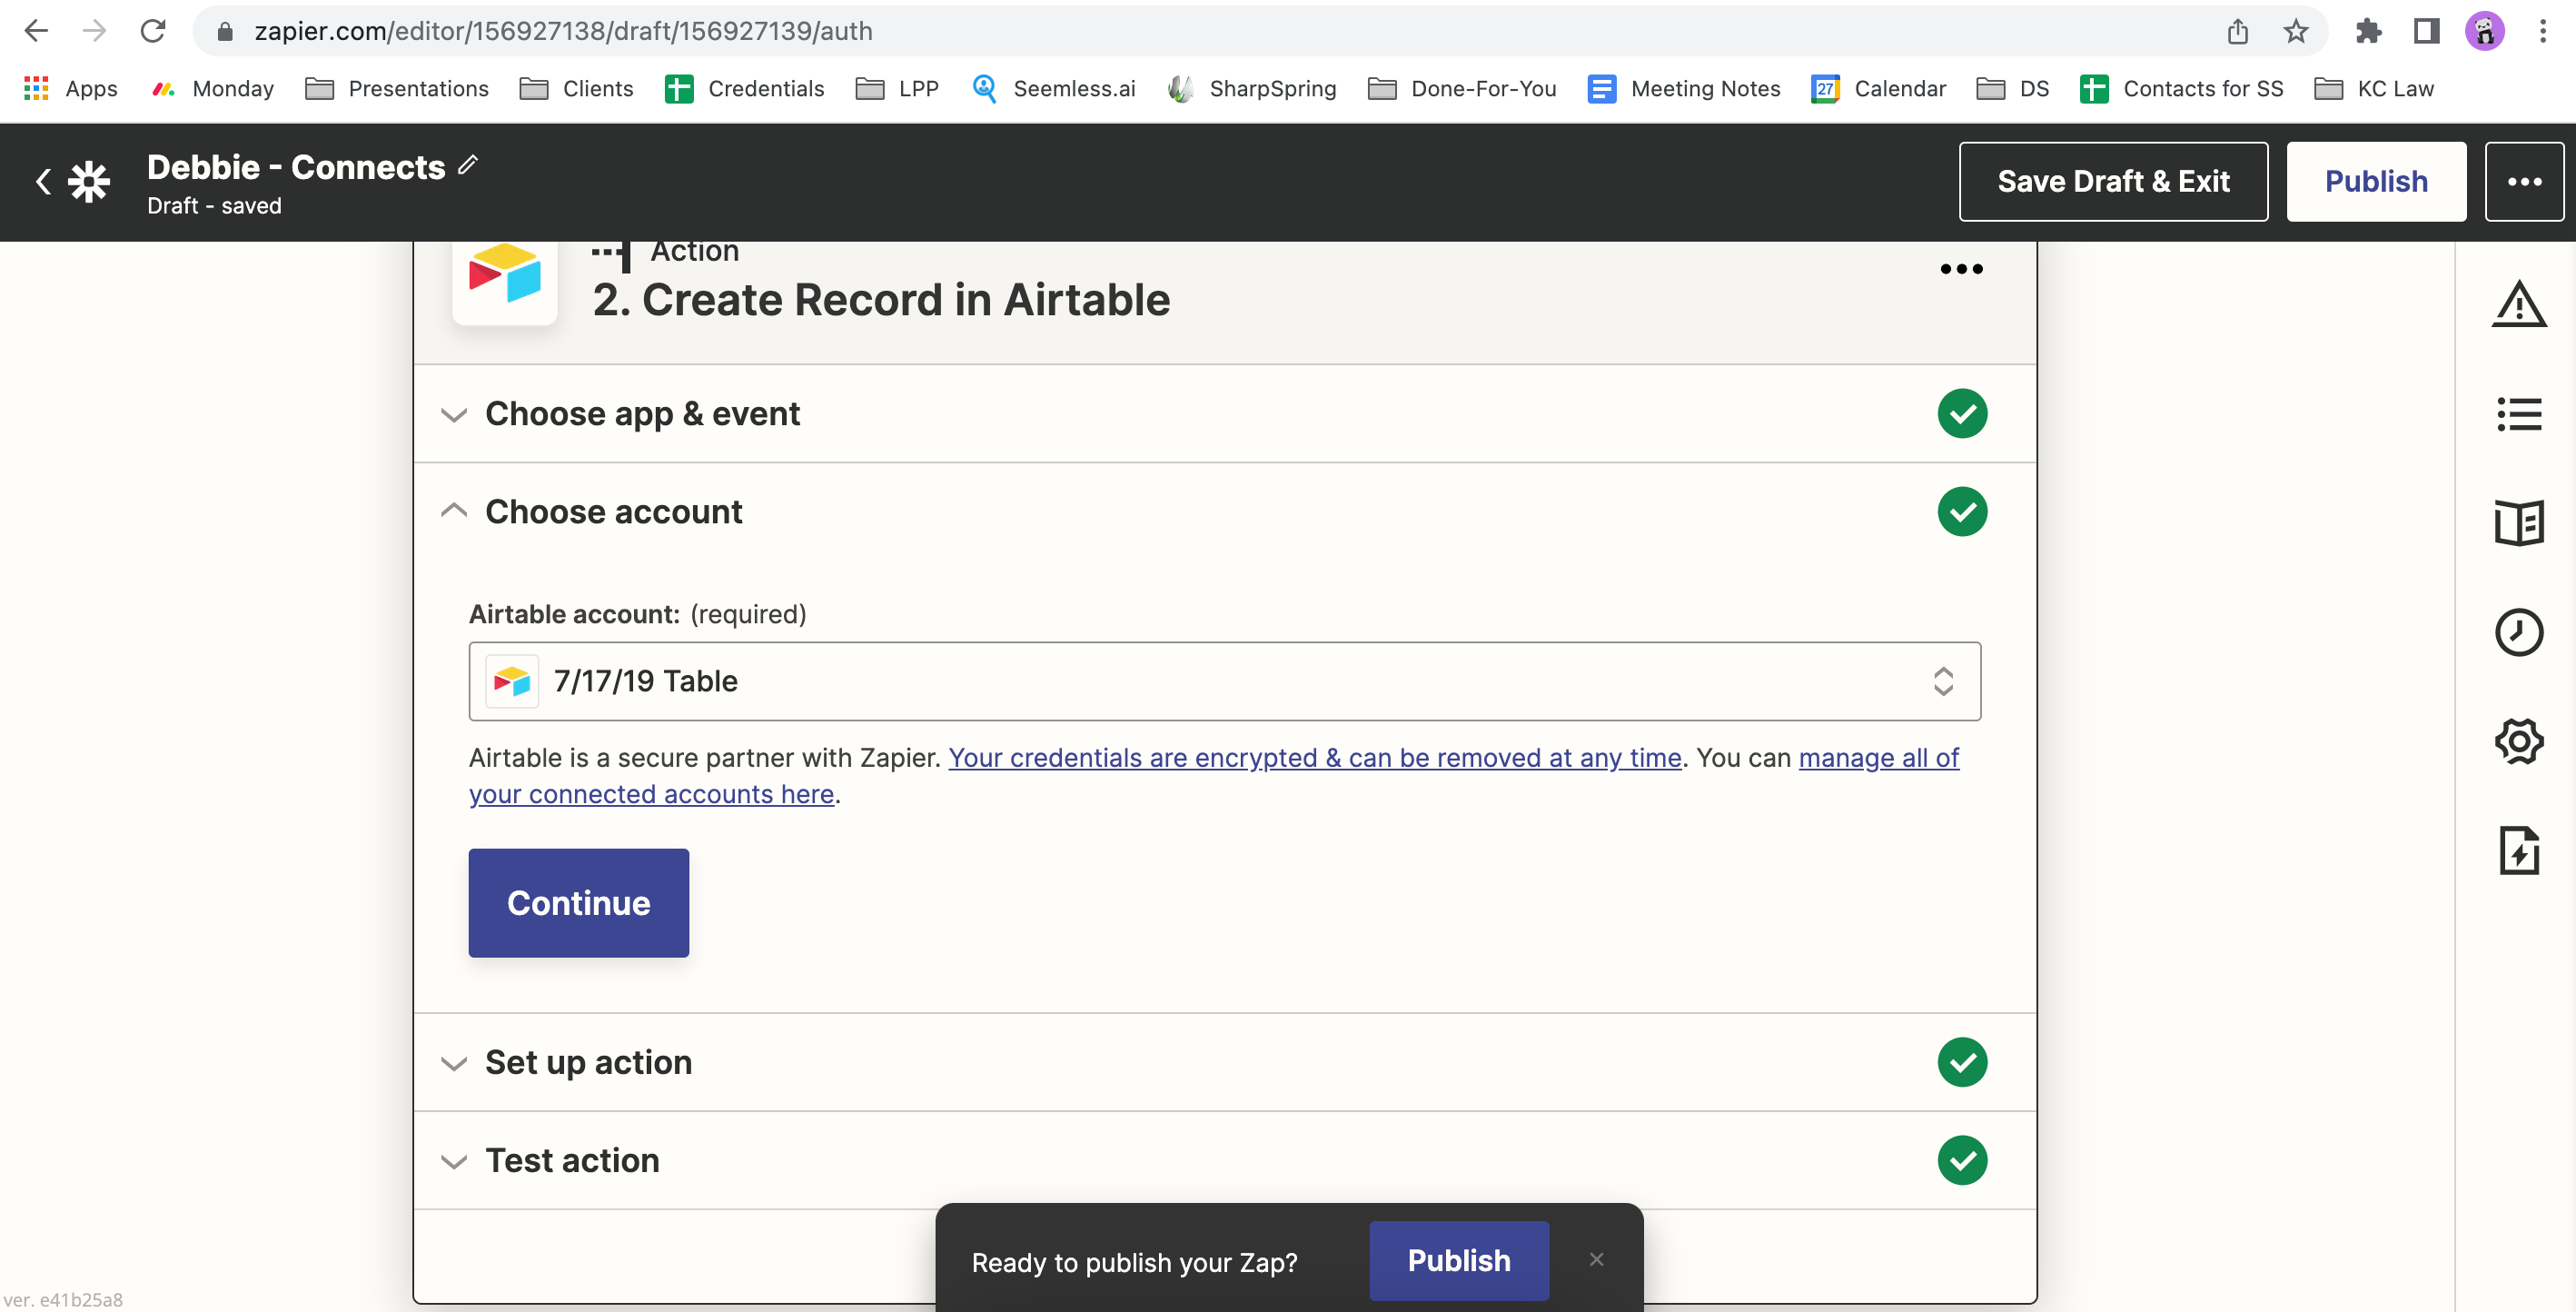Viewport: 2576px width, 1312px height.
Task: Open the SharpSpring bookmark
Action: tap(1252, 89)
